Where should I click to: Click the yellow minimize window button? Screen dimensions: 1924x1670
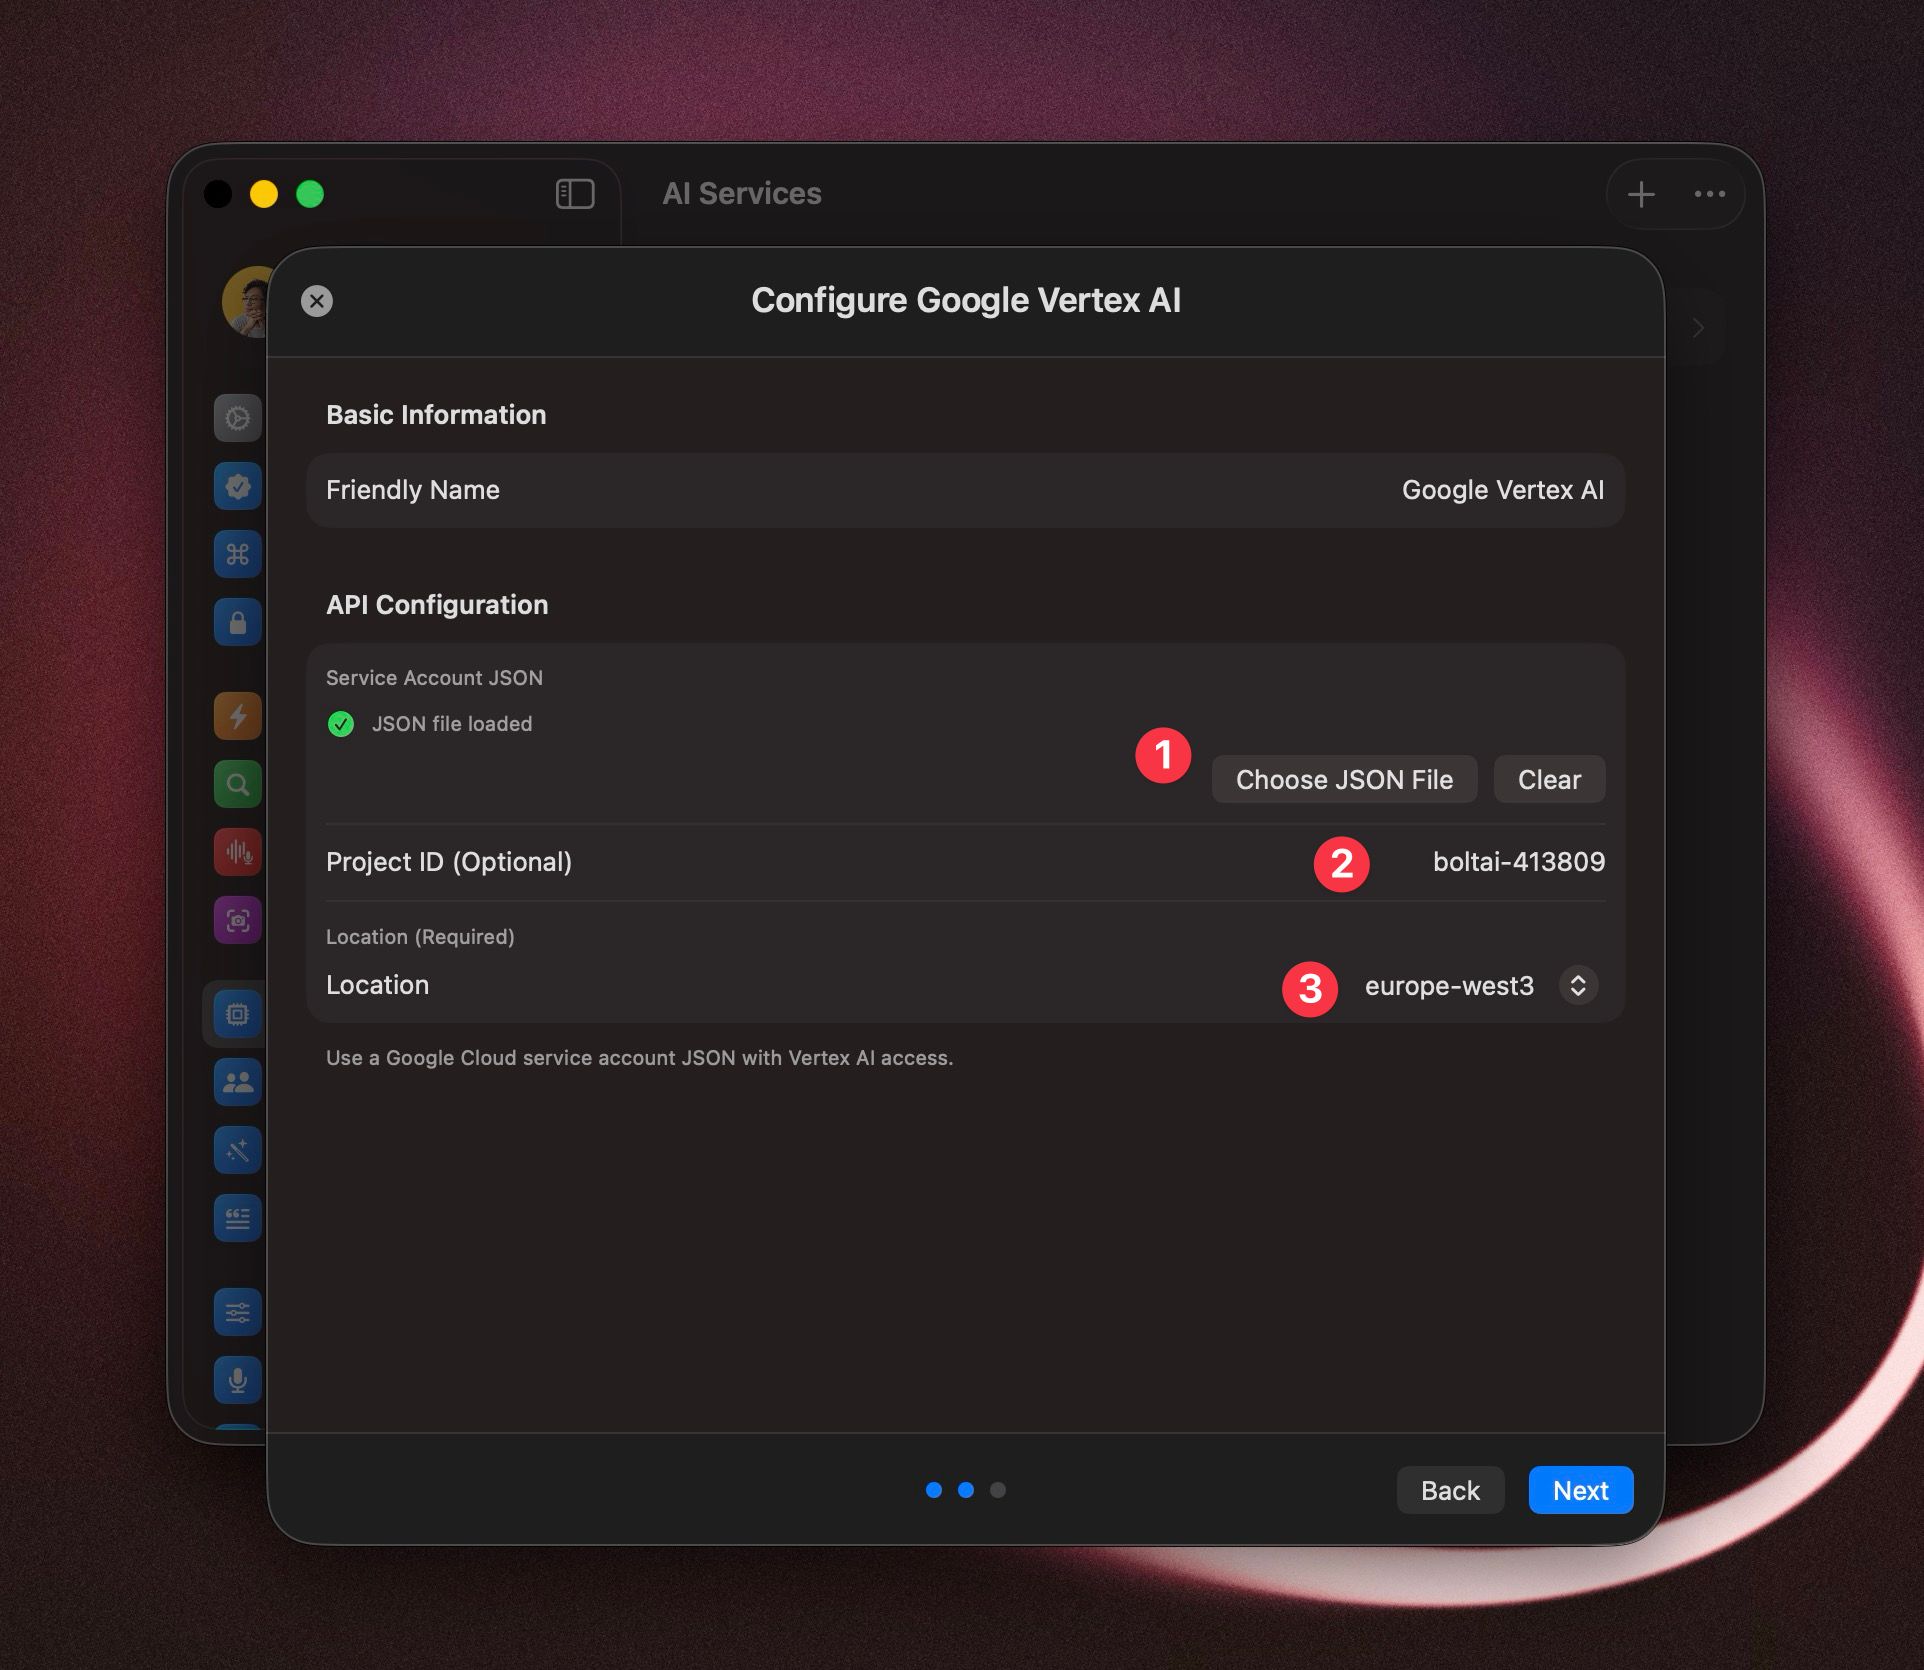pyautogui.click(x=264, y=194)
